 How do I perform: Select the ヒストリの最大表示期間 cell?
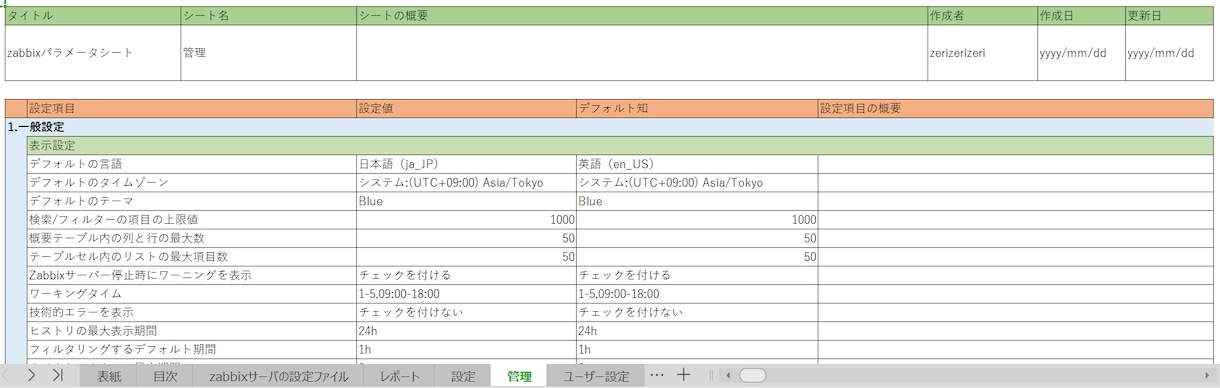click(x=191, y=331)
